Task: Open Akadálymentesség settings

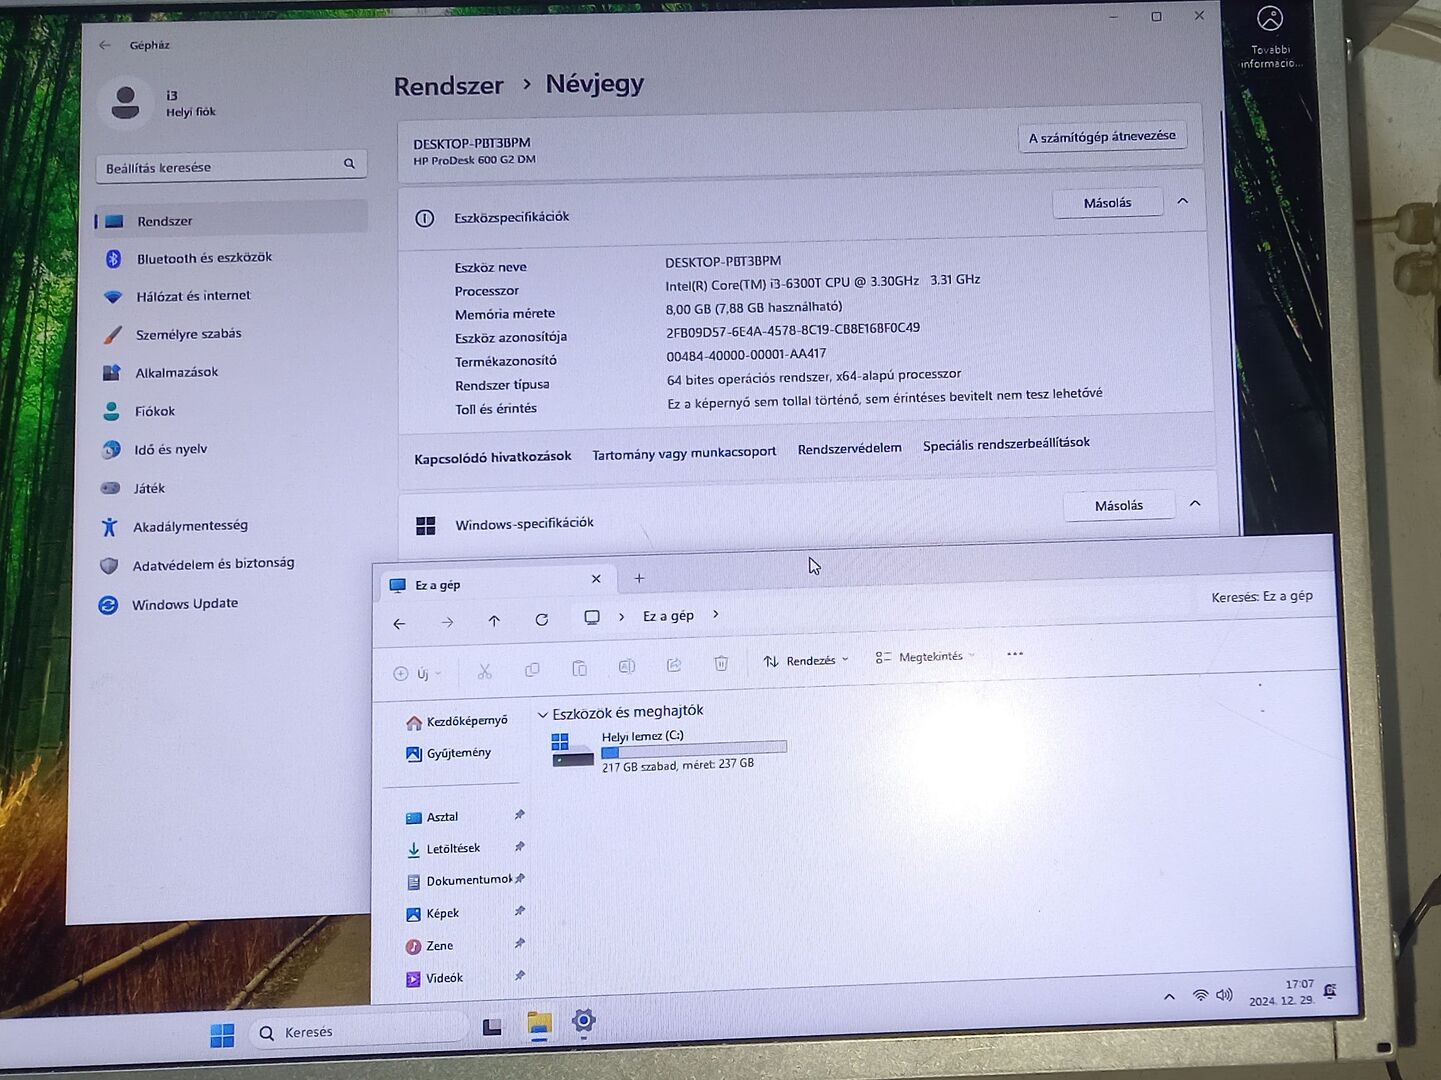Action: [190, 526]
